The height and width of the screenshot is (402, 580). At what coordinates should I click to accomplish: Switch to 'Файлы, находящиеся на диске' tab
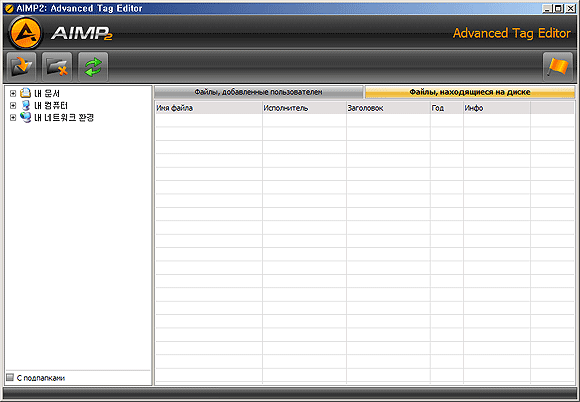click(x=470, y=92)
